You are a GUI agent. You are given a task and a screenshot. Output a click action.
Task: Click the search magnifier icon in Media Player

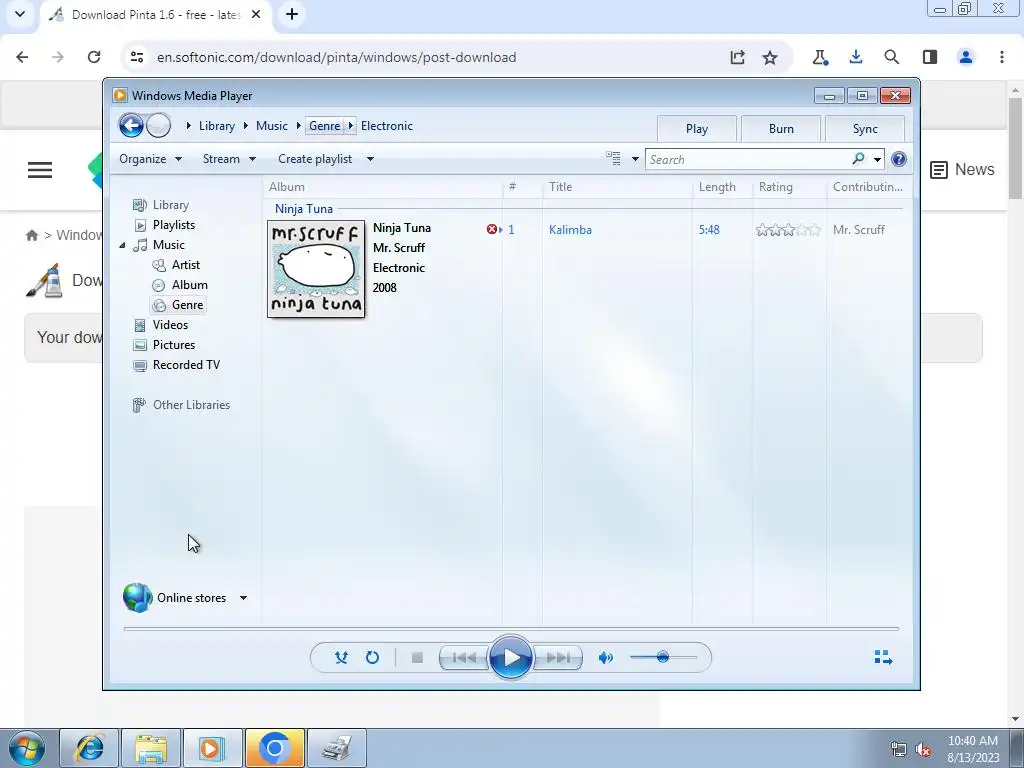click(x=858, y=159)
